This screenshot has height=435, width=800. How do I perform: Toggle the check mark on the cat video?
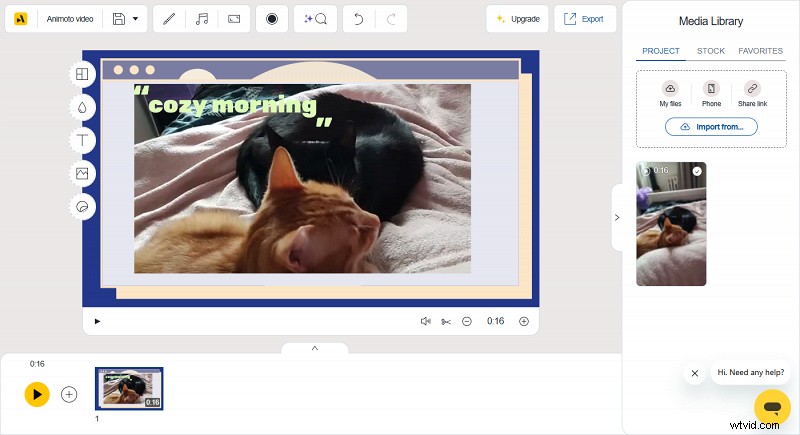pyautogui.click(x=697, y=171)
